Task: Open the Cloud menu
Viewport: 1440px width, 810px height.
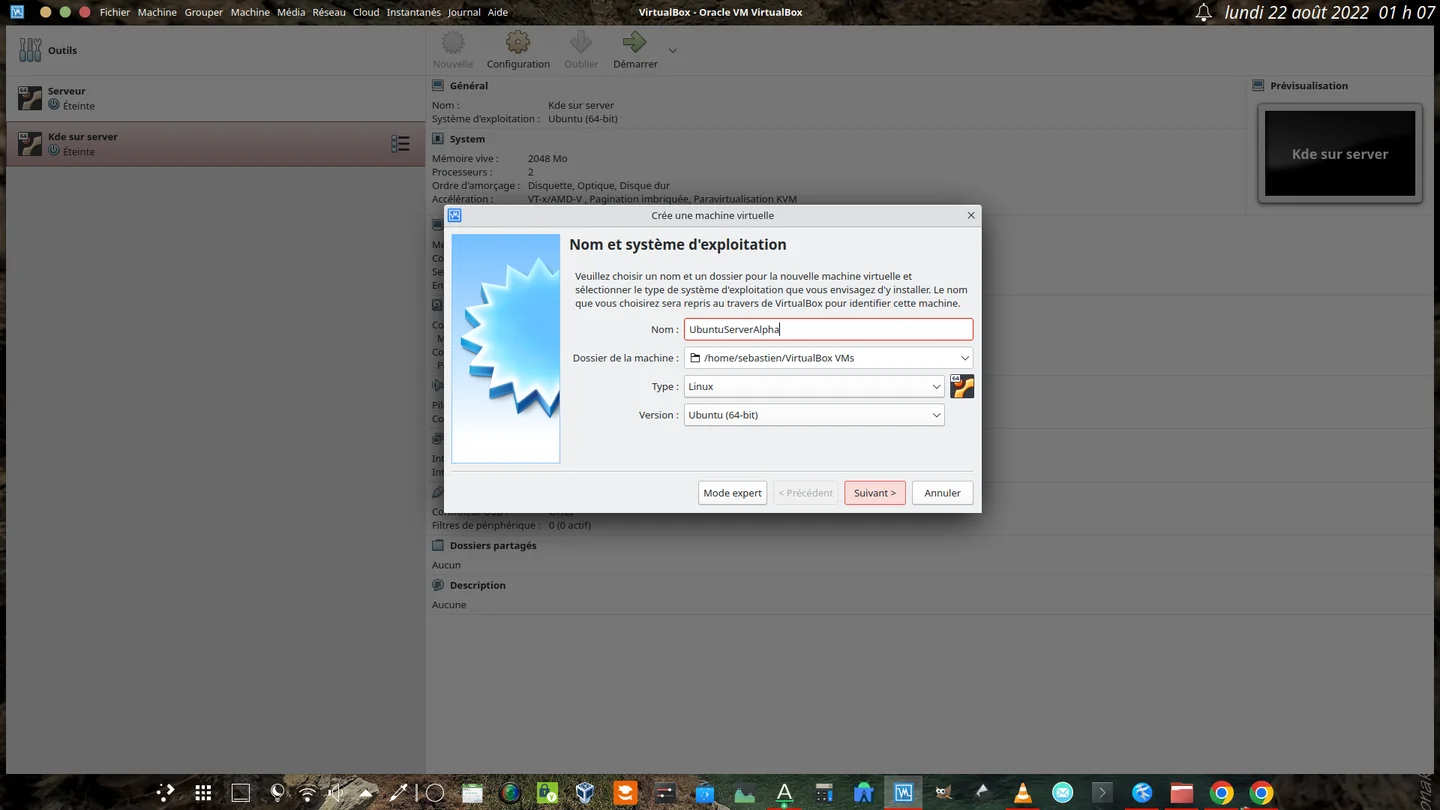Action: [366, 12]
